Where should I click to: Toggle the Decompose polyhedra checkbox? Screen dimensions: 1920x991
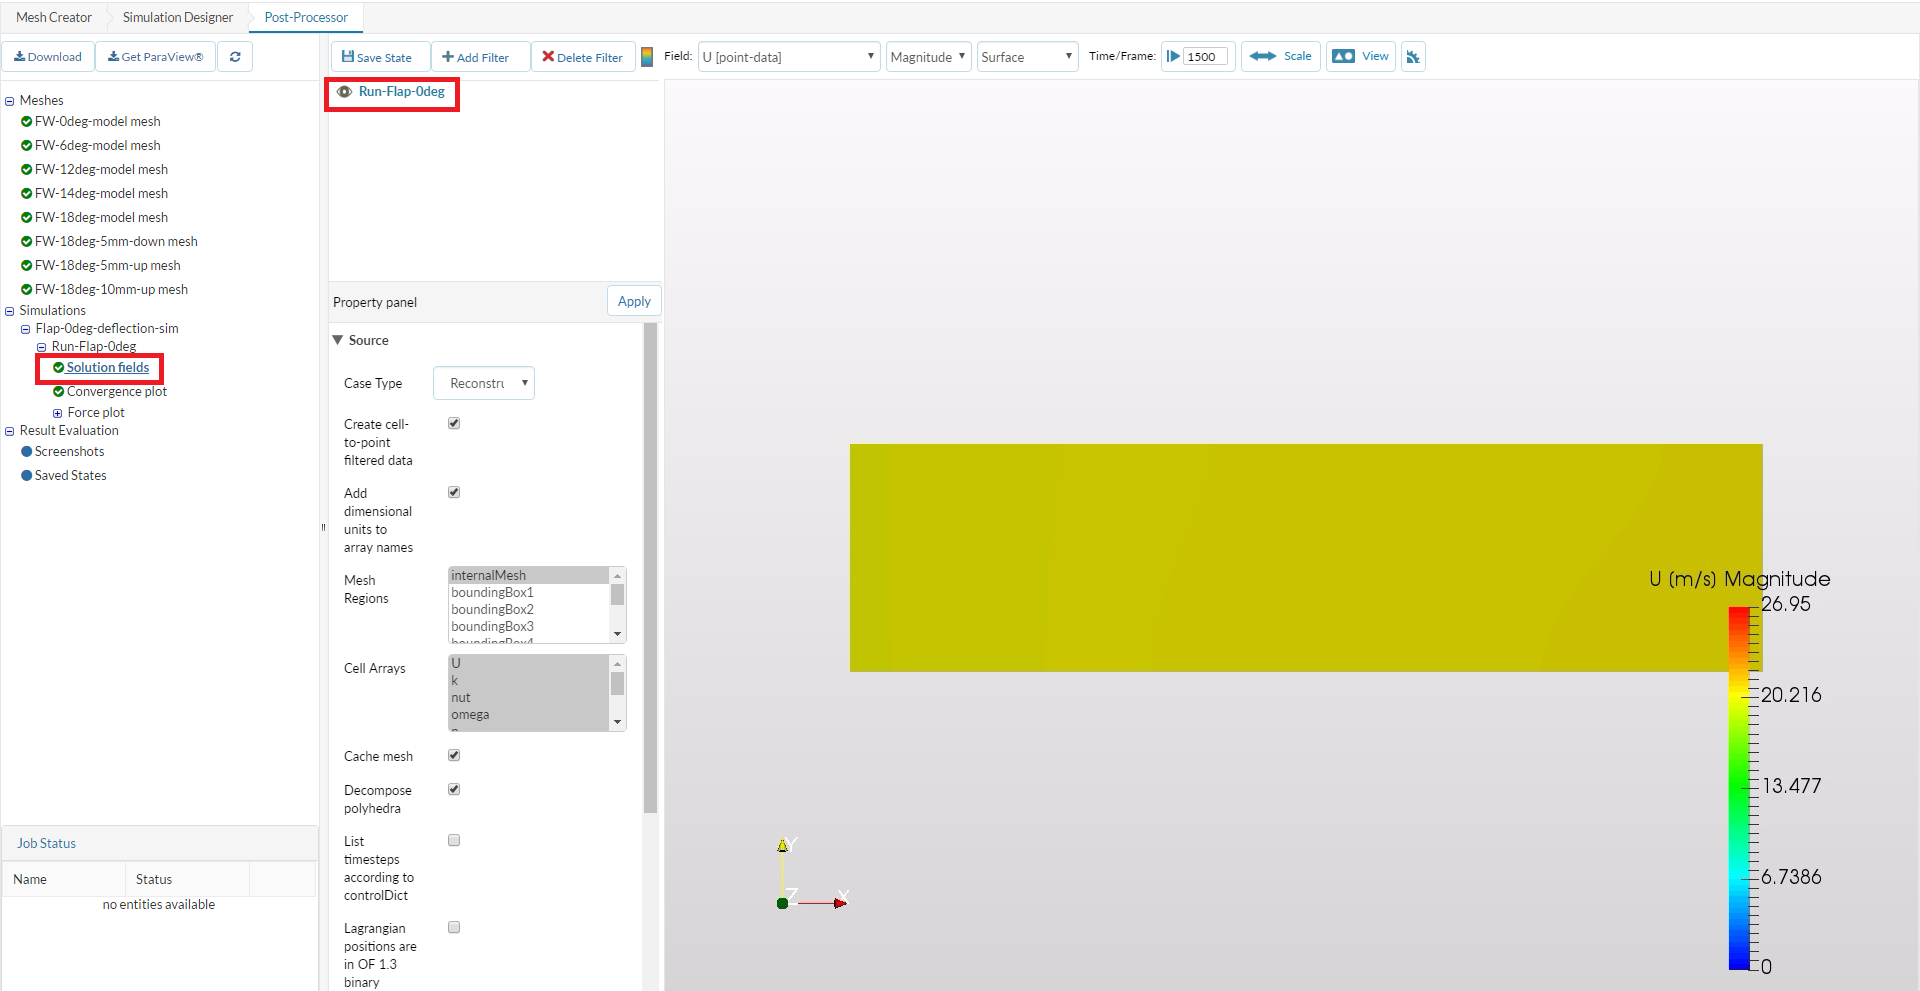[x=454, y=789]
